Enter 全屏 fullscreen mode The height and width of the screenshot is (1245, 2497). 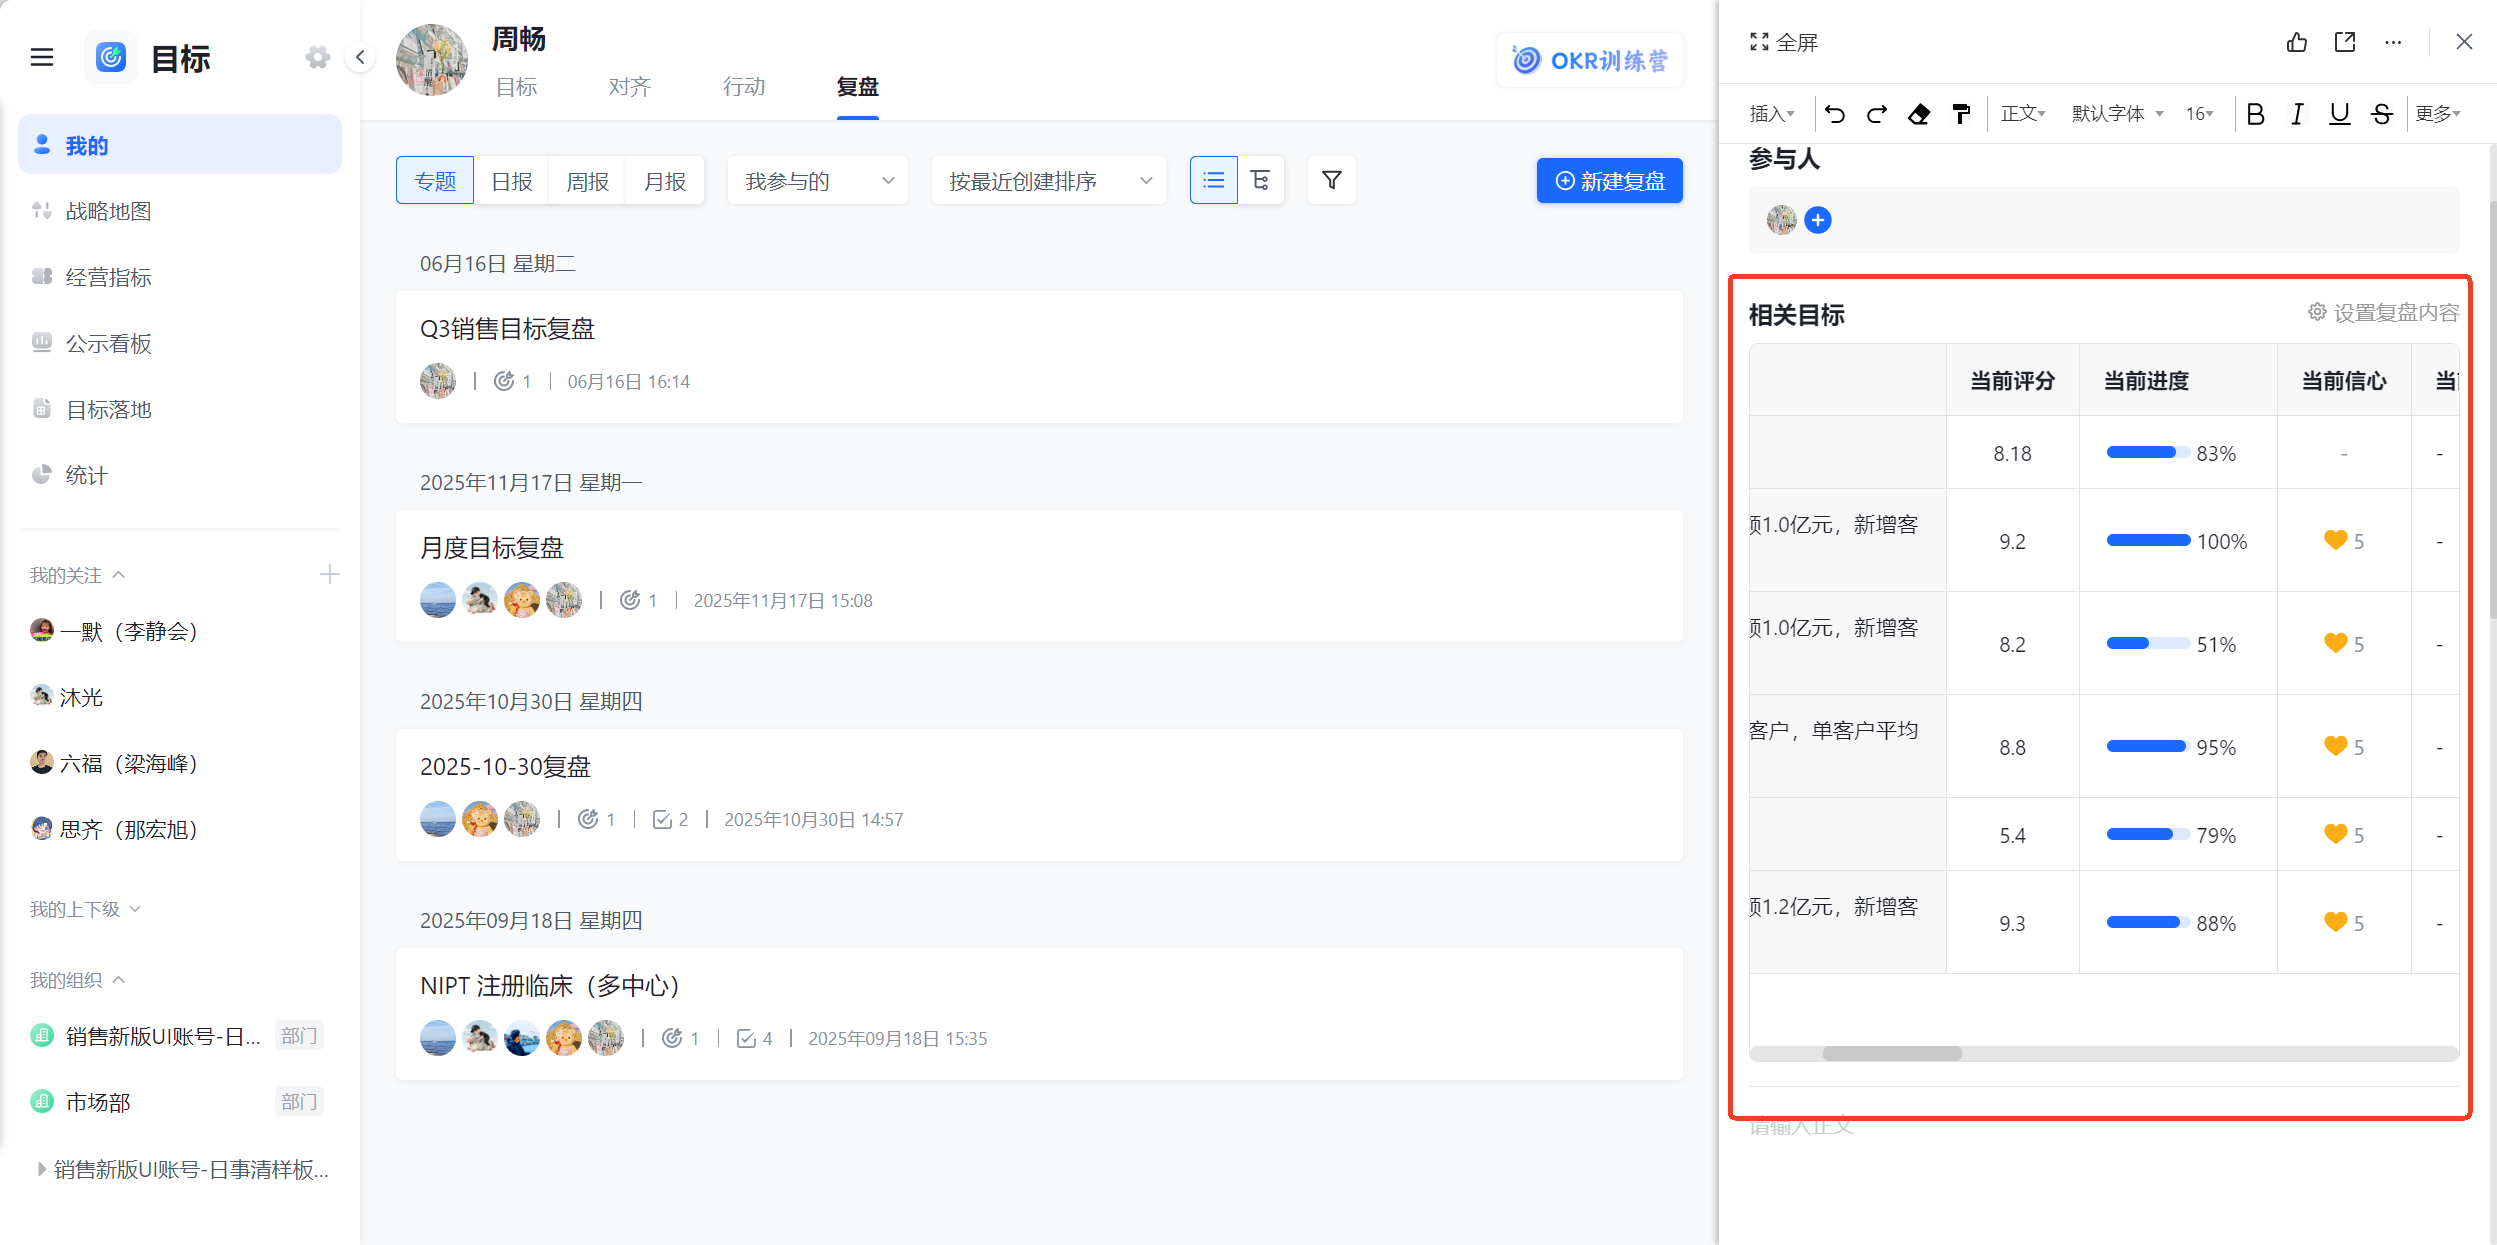pyautogui.click(x=1783, y=42)
